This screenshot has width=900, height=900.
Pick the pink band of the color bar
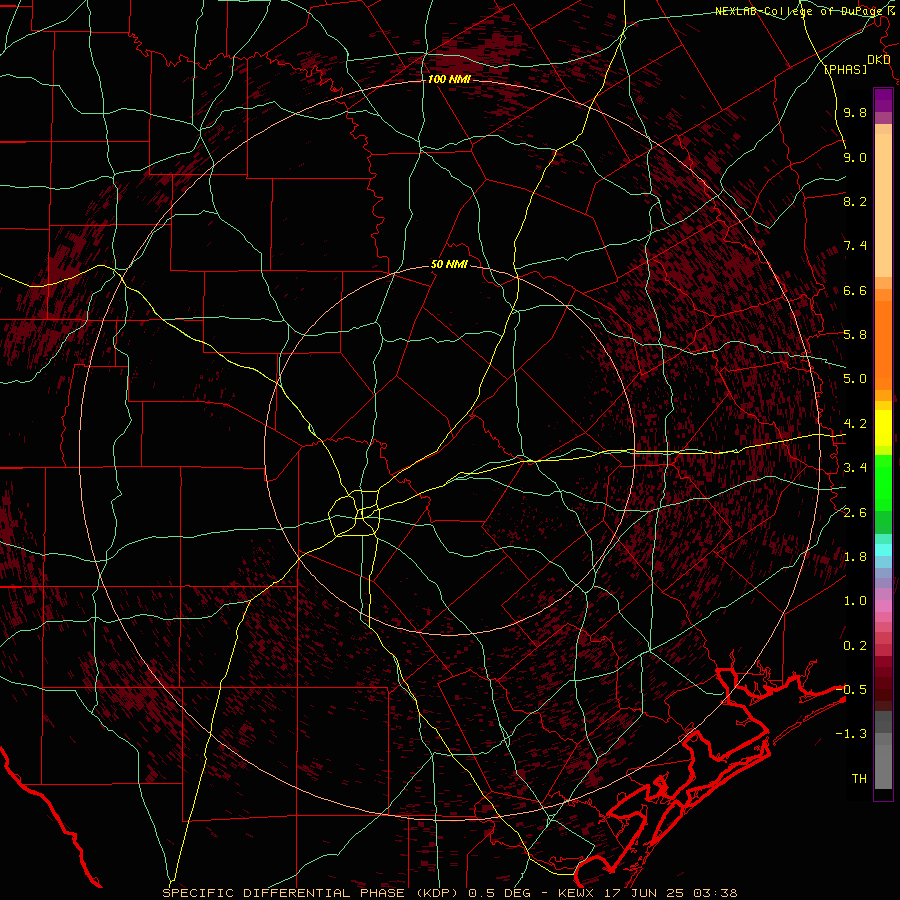tap(883, 606)
